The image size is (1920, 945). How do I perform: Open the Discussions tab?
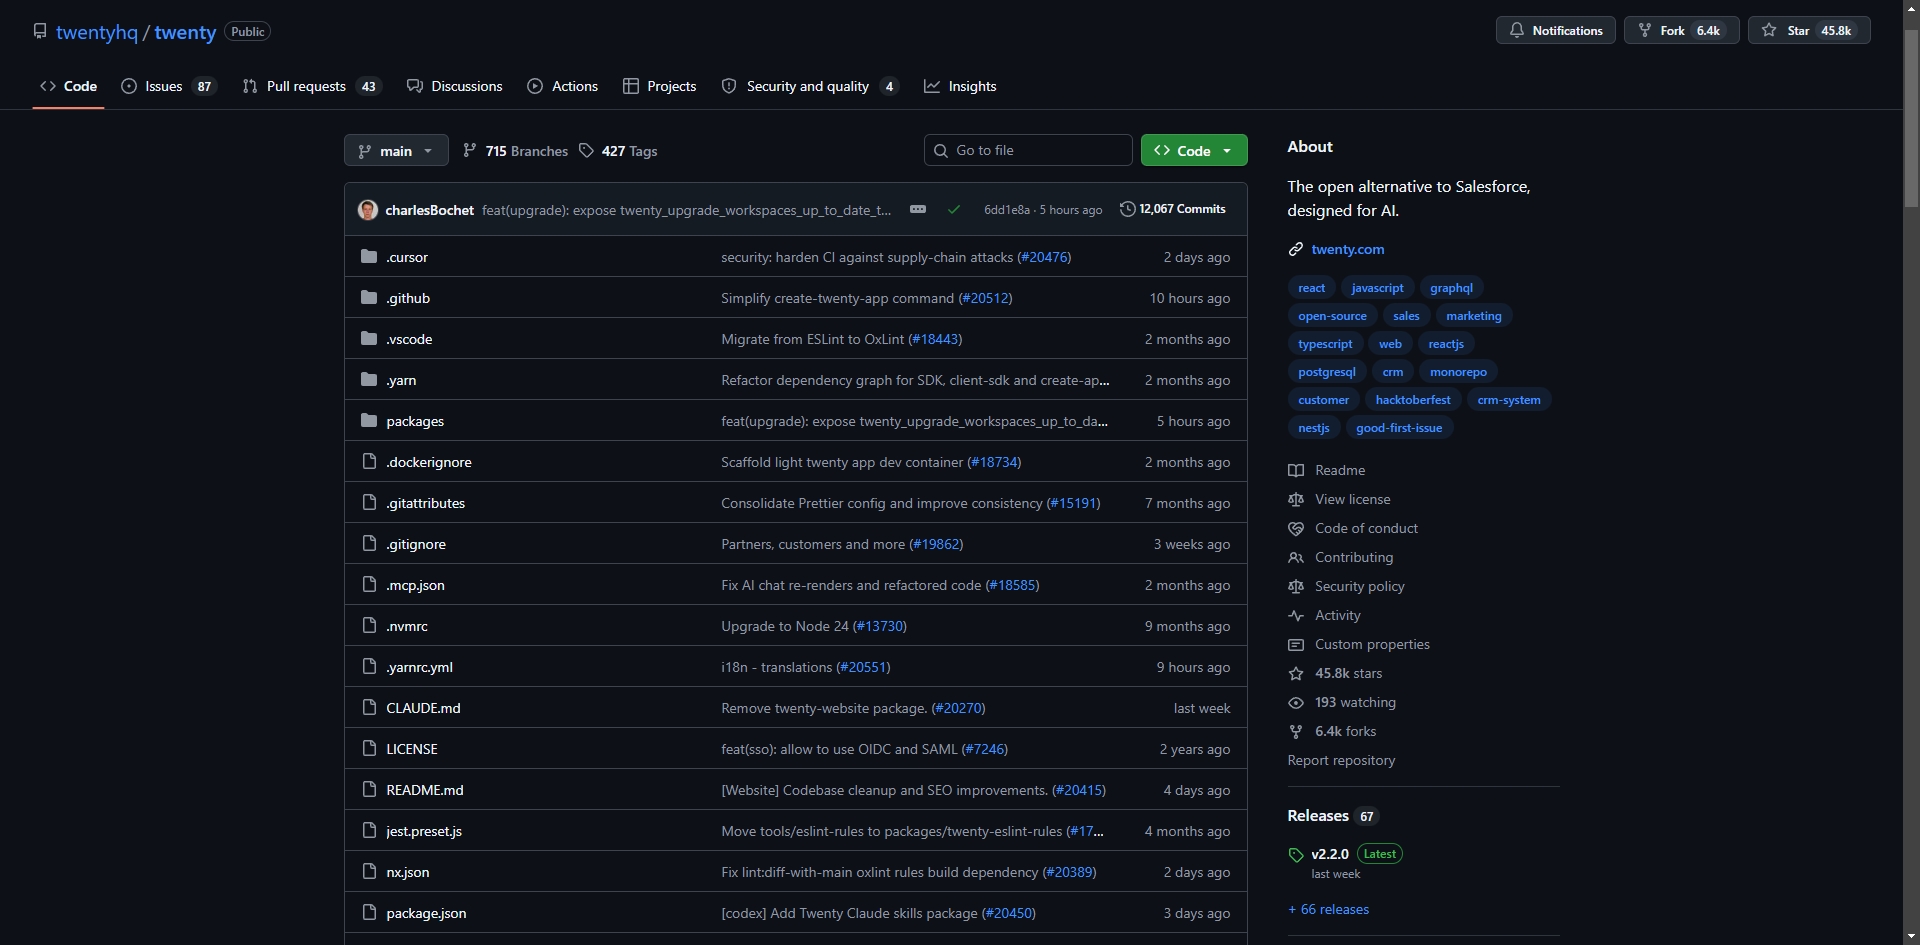click(455, 87)
